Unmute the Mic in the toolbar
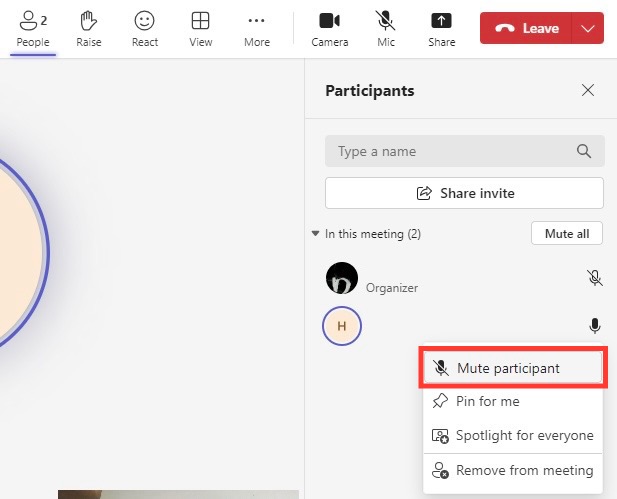The height and width of the screenshot is (499, 617). 386,29
